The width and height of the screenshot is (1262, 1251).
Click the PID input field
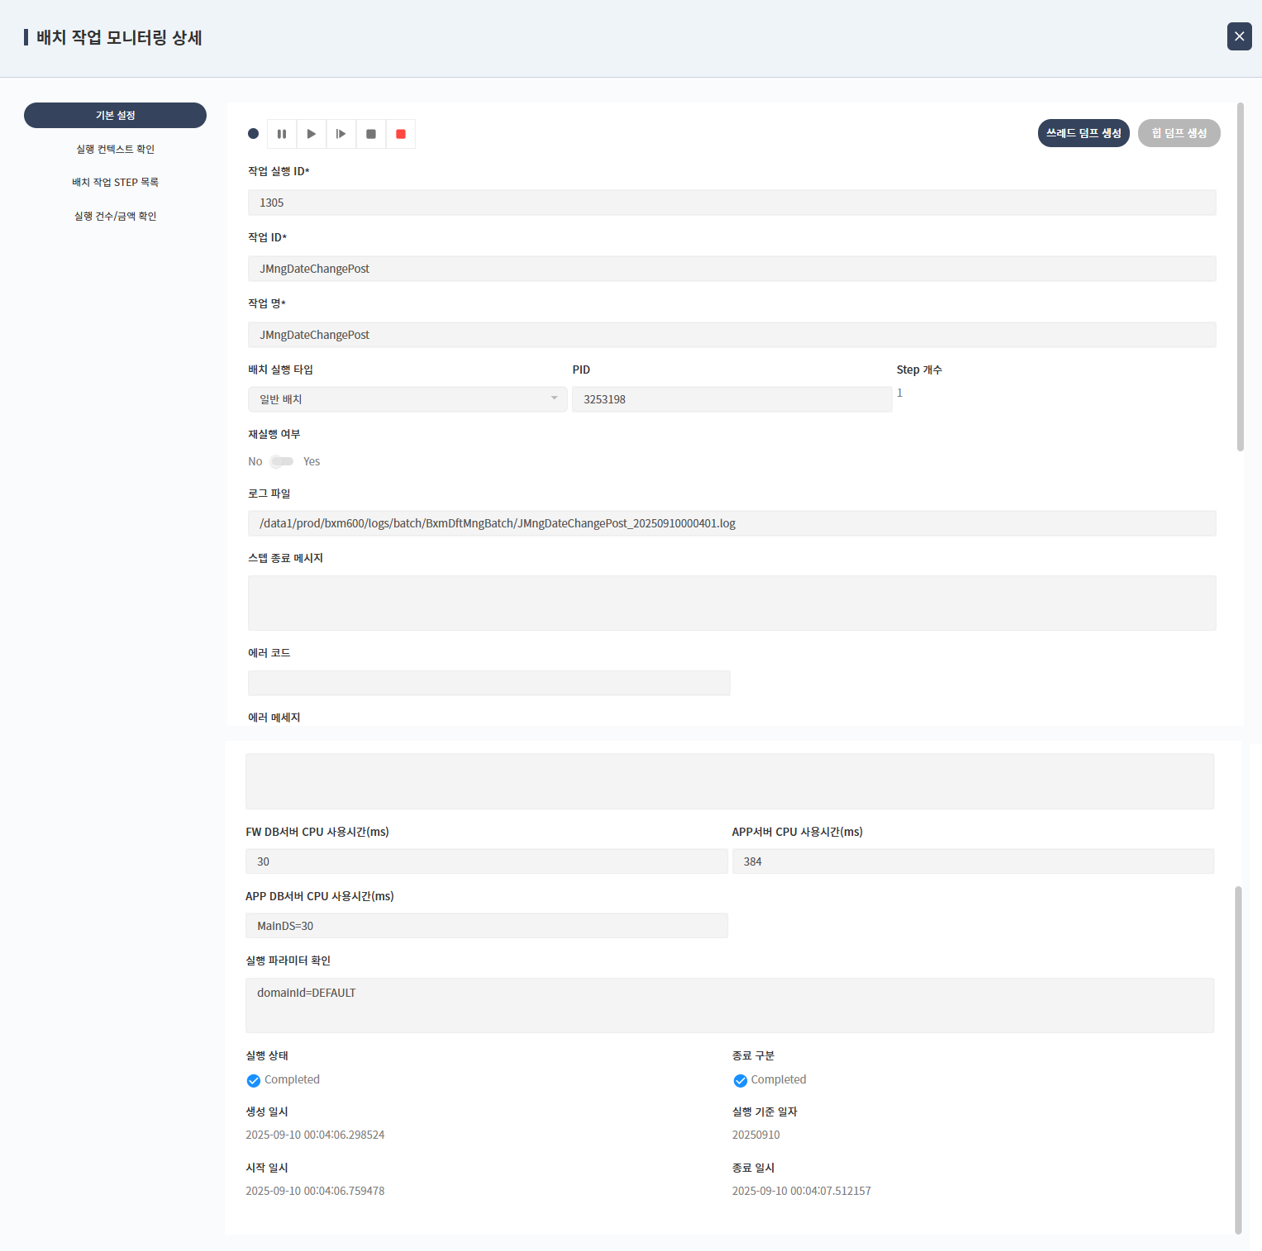click(731, 400)
